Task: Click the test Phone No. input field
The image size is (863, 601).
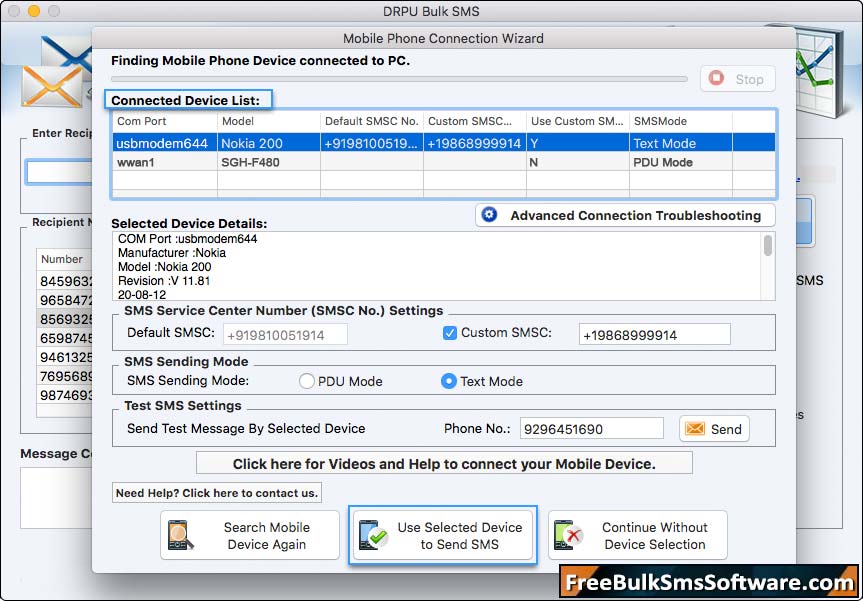Action: pyautogui.click(x=592, y=429)
